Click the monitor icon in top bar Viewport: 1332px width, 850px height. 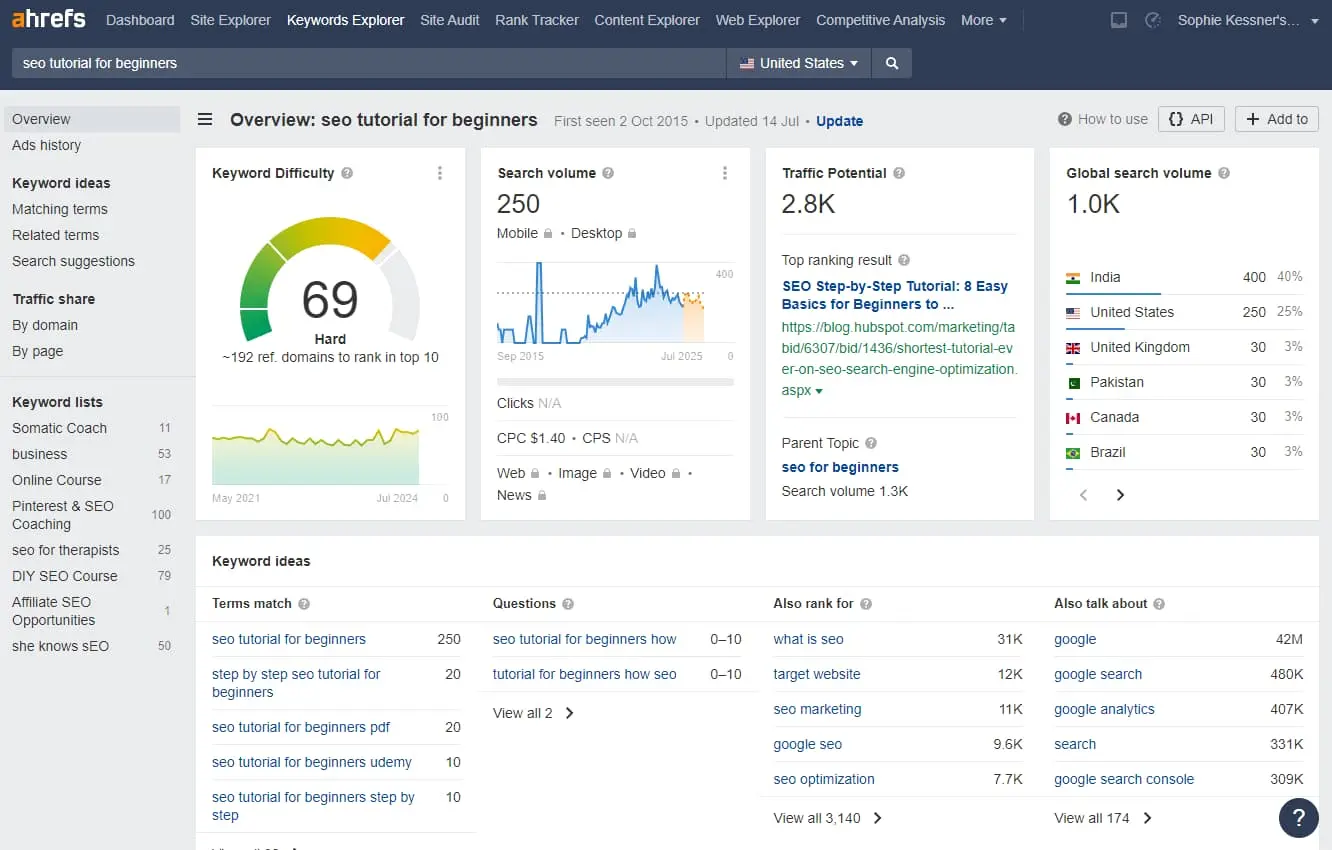[1119, 20]
